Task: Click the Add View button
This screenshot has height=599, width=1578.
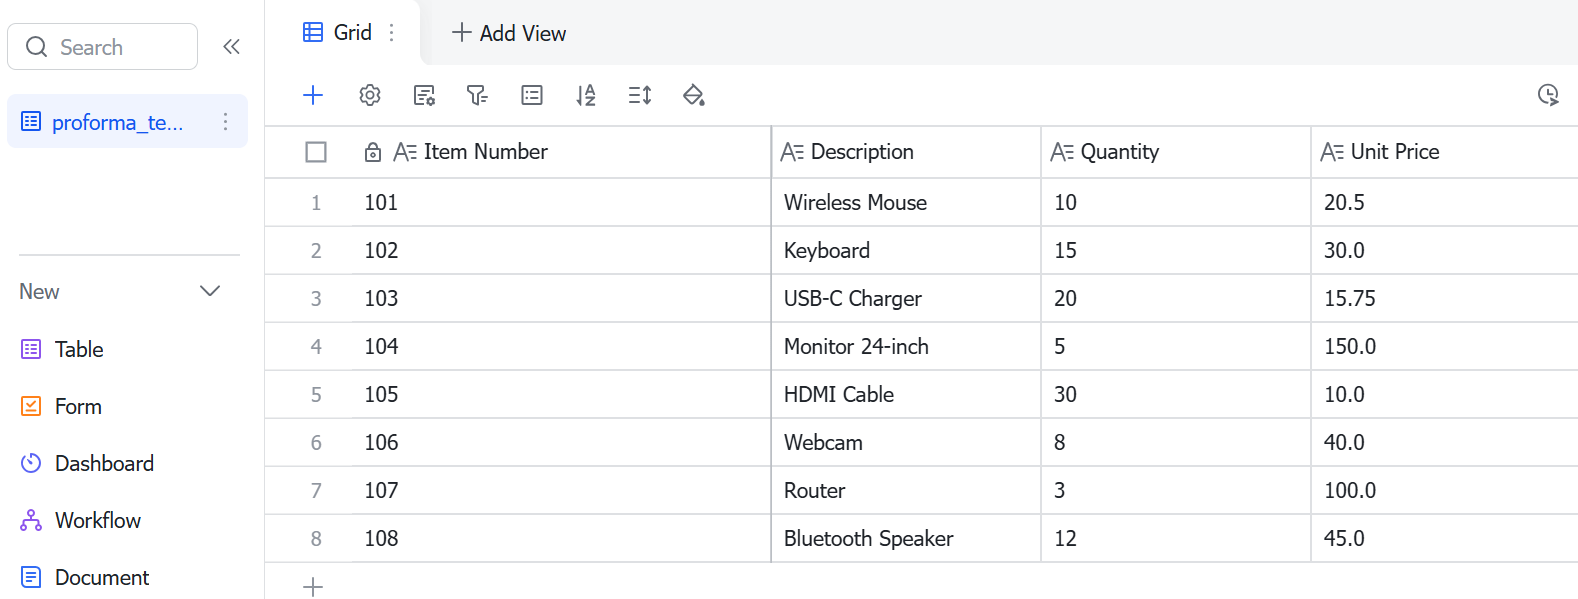Action: [x=509, y=33]
